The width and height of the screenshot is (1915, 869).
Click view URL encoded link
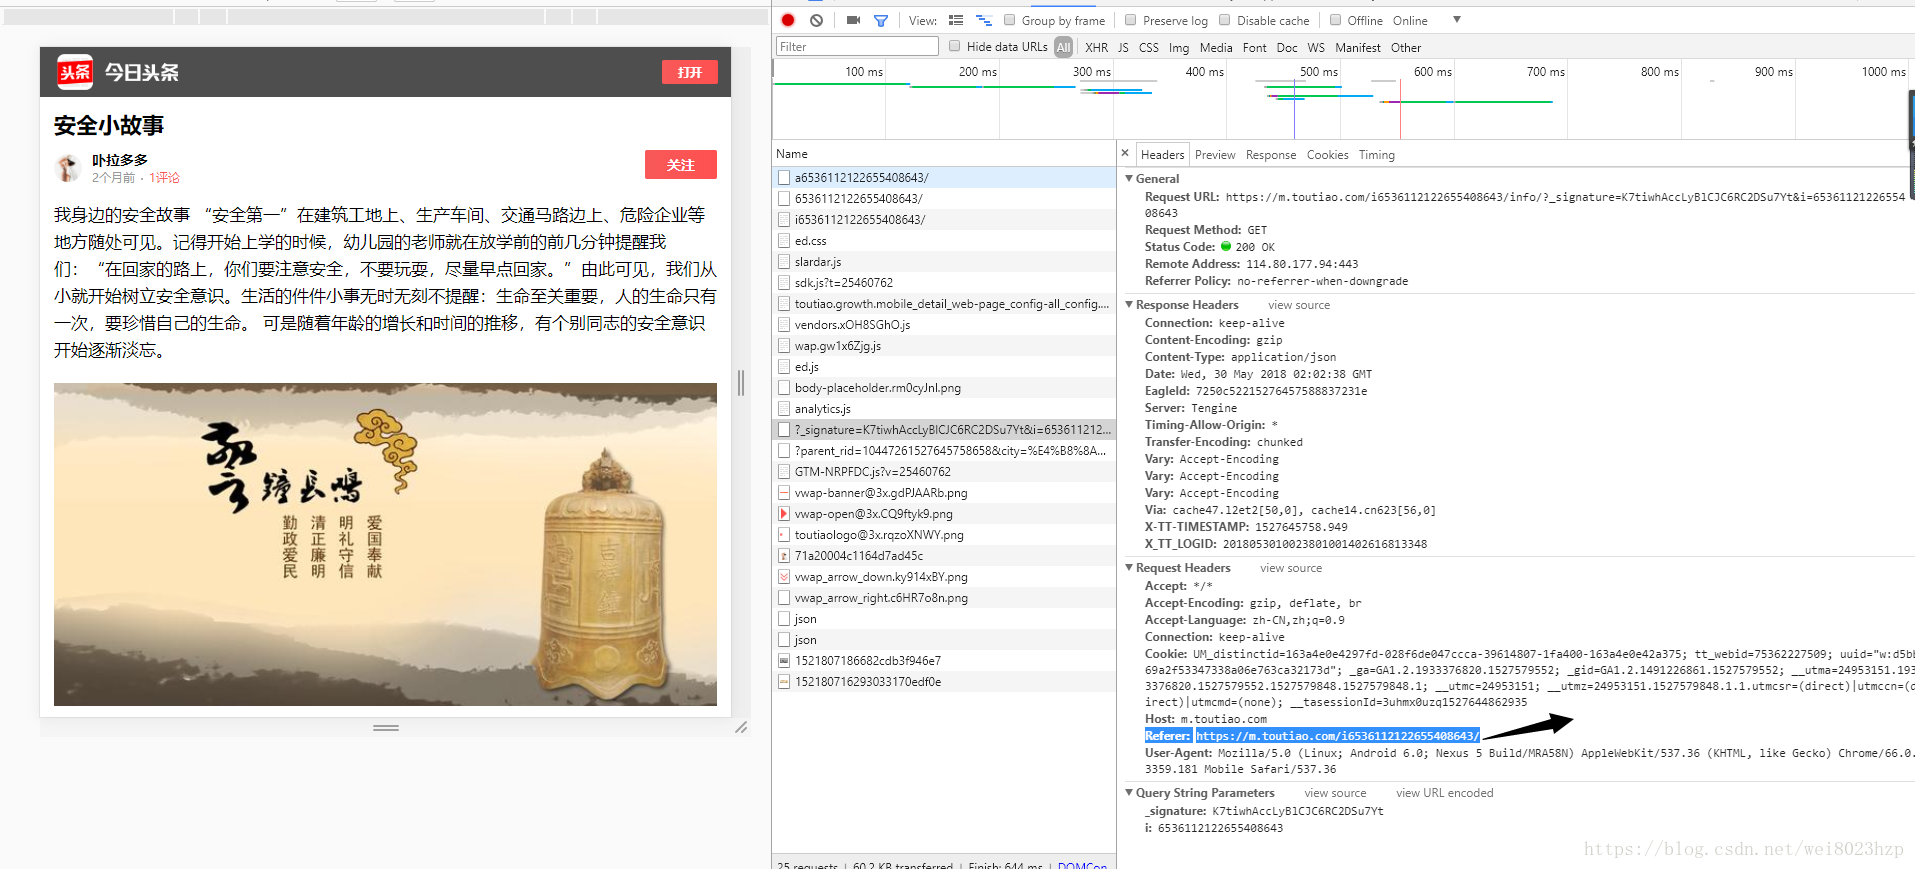pyautogui.click(x=1444, y=793)
